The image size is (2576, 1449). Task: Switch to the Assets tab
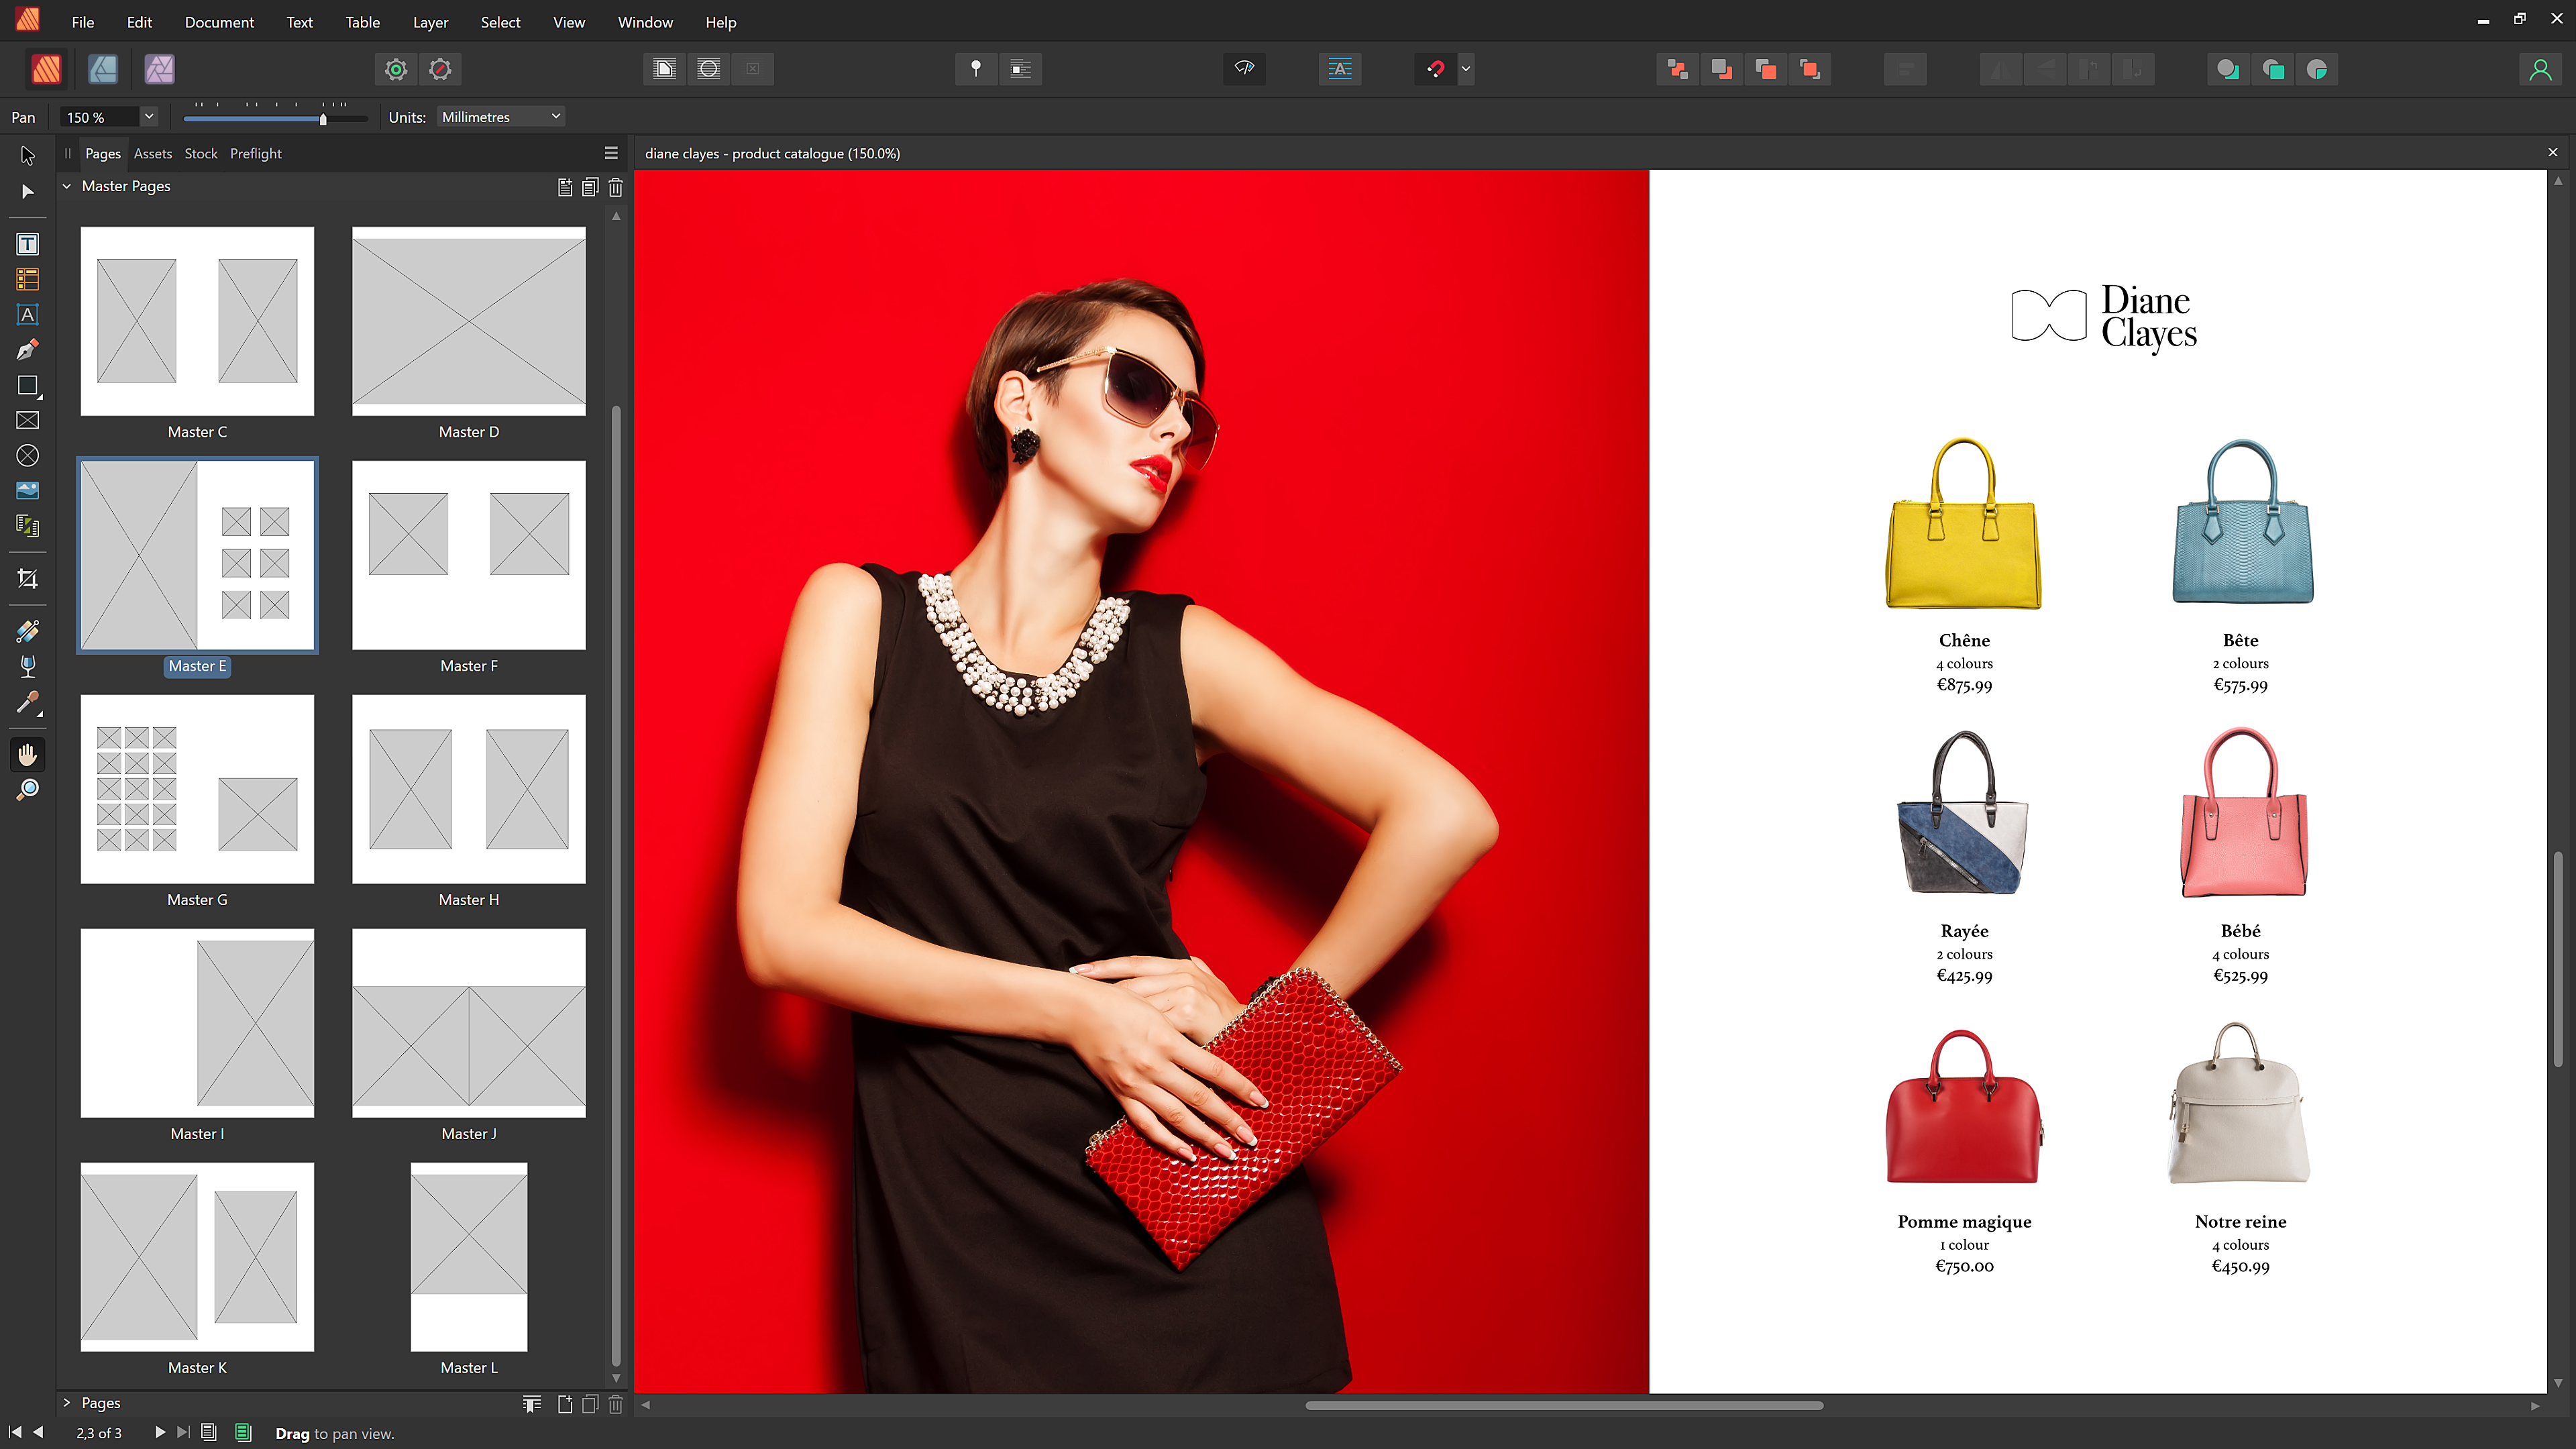click(x=152, y=153)
